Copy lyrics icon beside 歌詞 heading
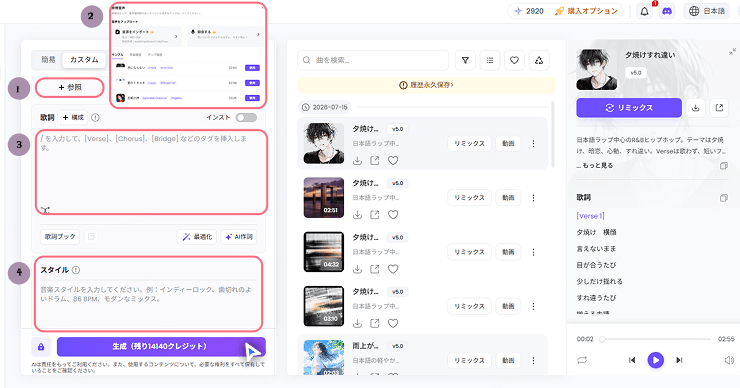This screenshot has width=740, height=388. pyautogui.click(x=723, y=198)
